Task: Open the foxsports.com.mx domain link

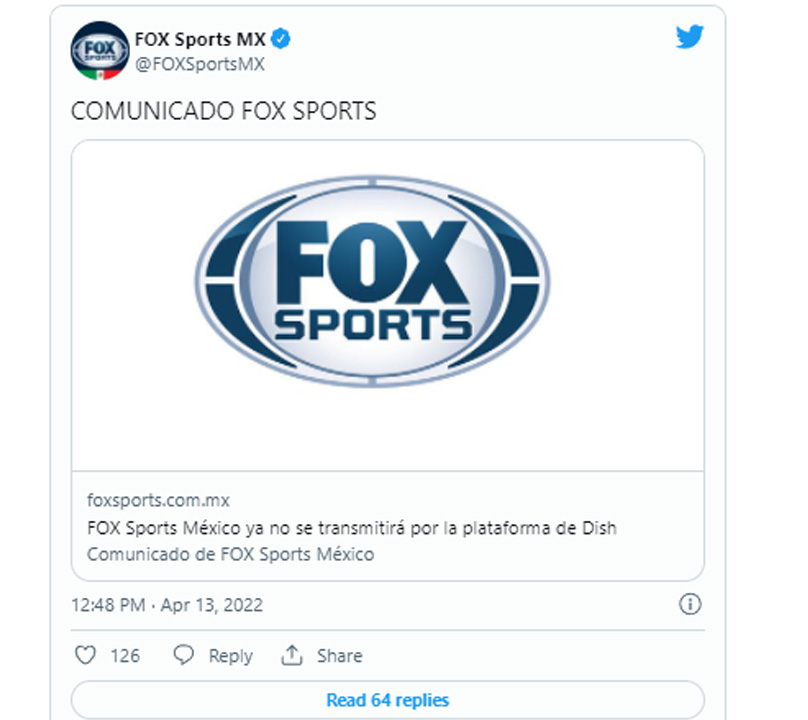Action: point(158,500)
